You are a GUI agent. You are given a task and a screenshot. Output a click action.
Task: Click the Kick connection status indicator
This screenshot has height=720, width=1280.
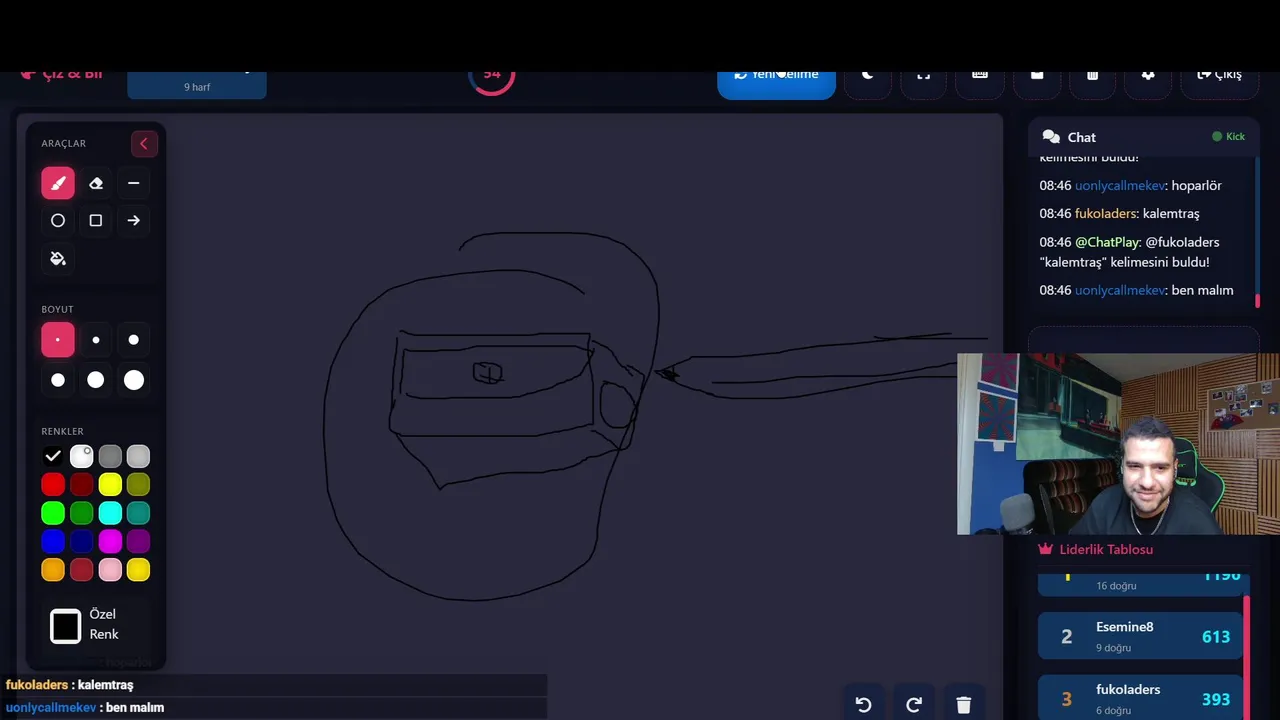point(1229,137)
